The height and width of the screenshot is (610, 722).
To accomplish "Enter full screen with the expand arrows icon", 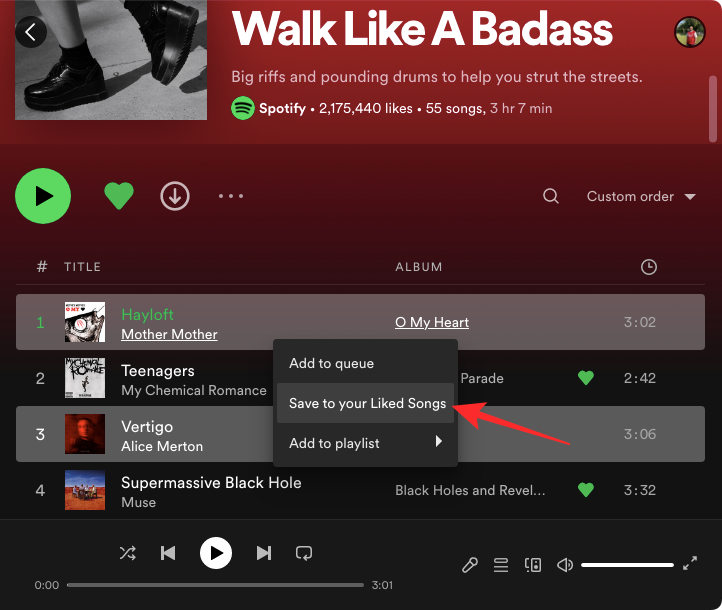I will click(x=690, y=563).
